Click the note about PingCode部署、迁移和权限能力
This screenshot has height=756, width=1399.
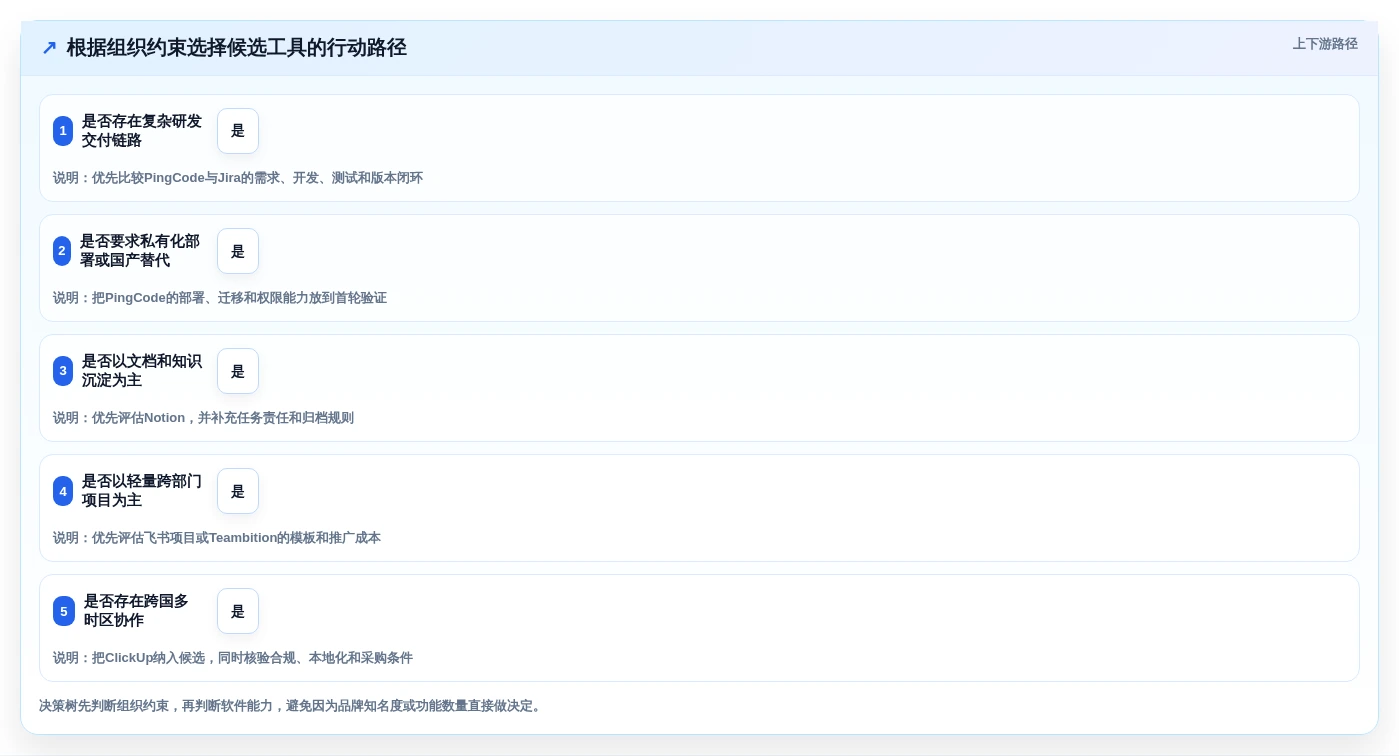coord(220,298)
